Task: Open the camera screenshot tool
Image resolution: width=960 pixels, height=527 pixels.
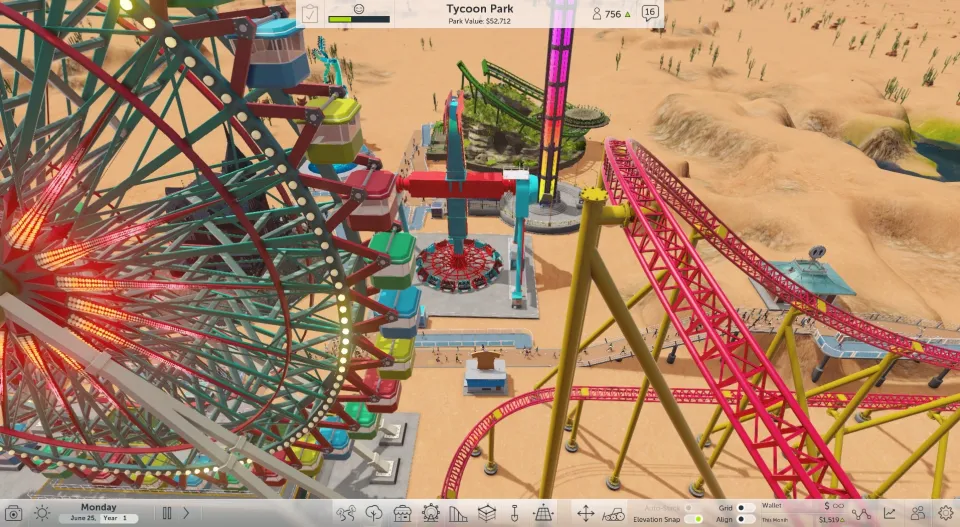Action: (14, 513)
